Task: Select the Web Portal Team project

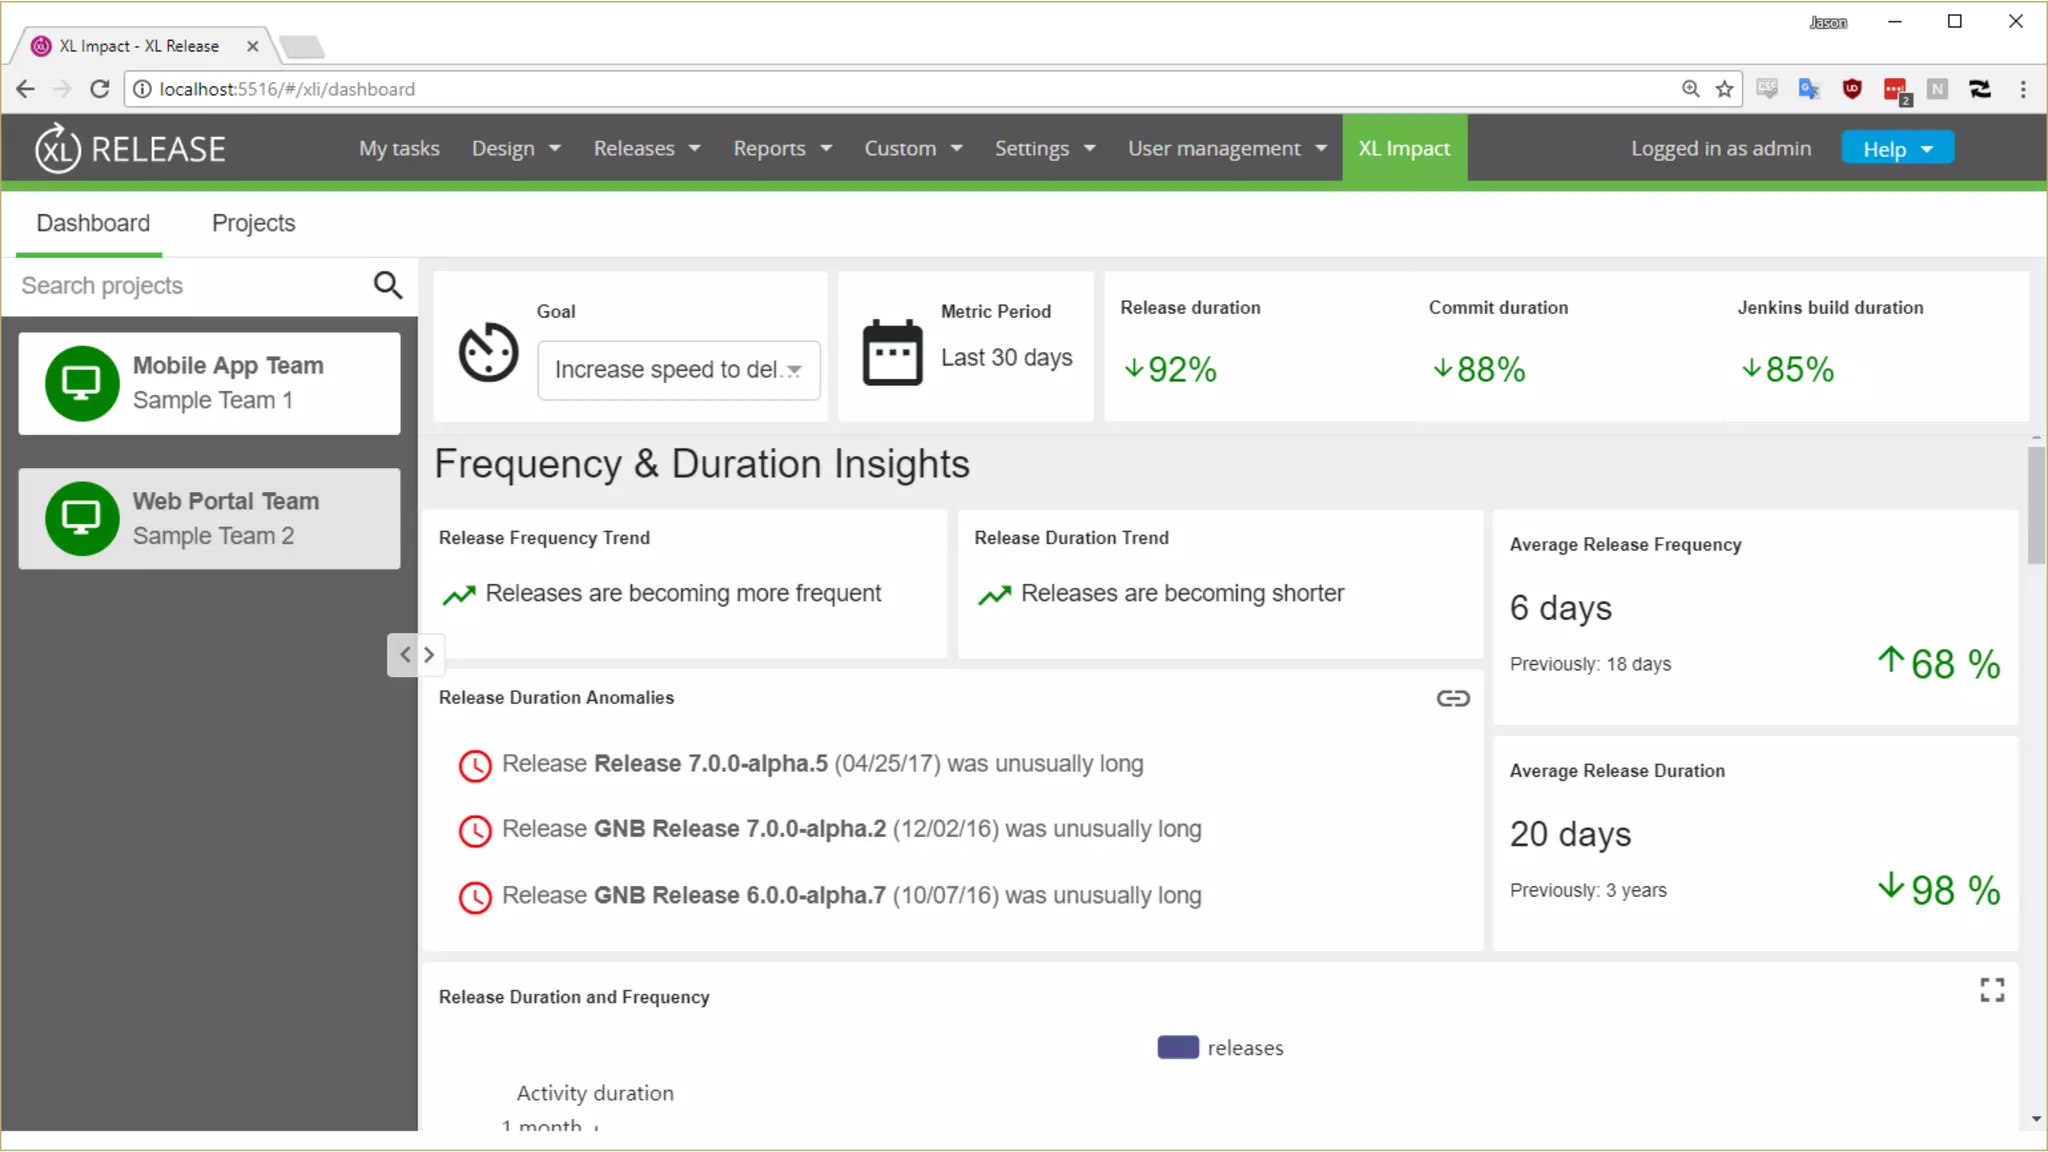Action: pyautogui.click(x=209, y=519)
